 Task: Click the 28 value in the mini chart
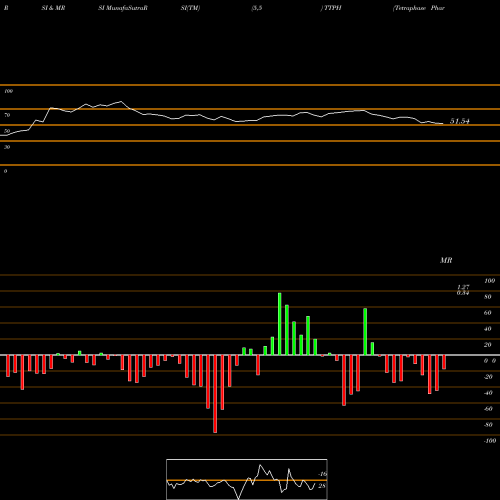click(x=322, y=486)
